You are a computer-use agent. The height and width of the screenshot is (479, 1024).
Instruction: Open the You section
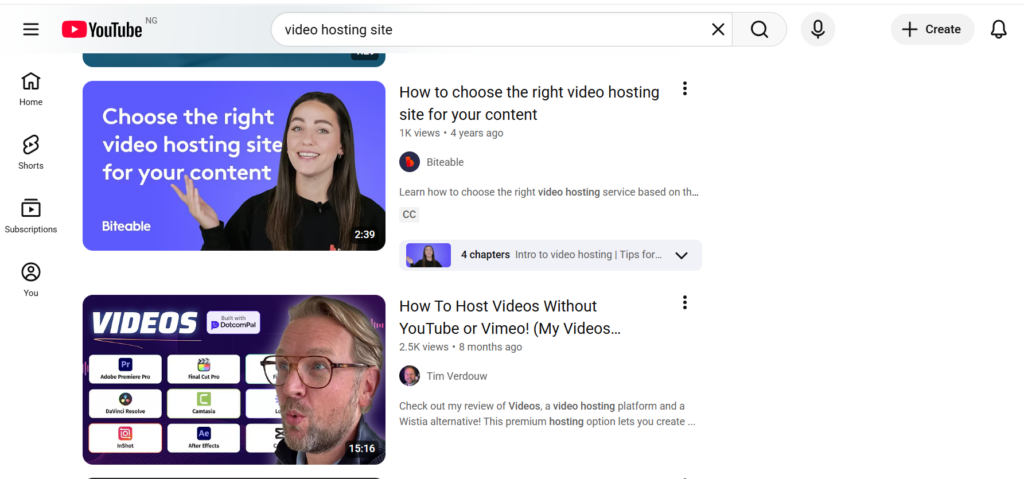(31, 280)
